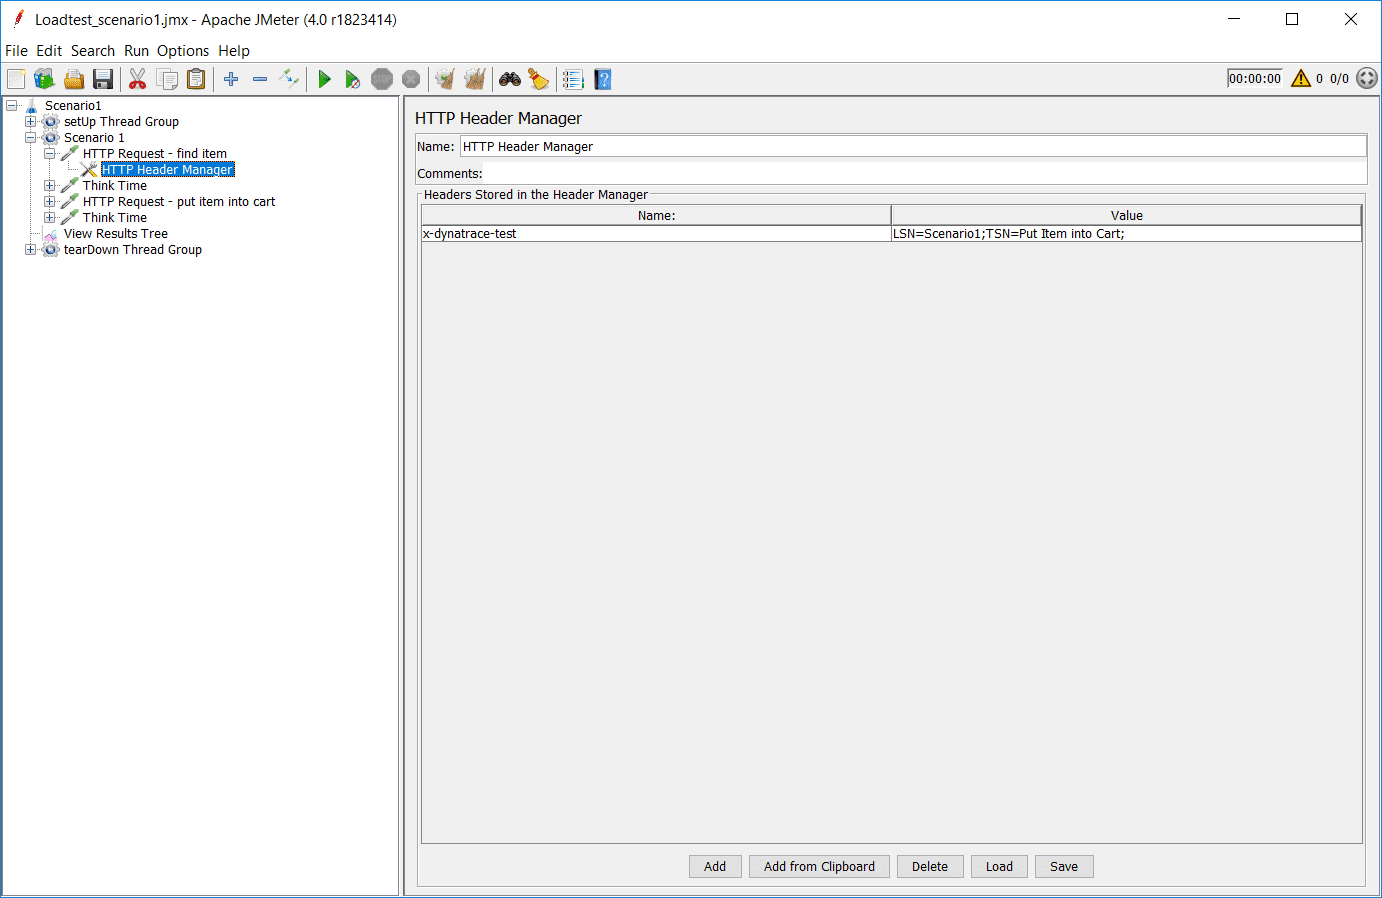This screenshot has width=1382, height=898.
Task: Select setUp Thread Group tree item
Action: 121,121
